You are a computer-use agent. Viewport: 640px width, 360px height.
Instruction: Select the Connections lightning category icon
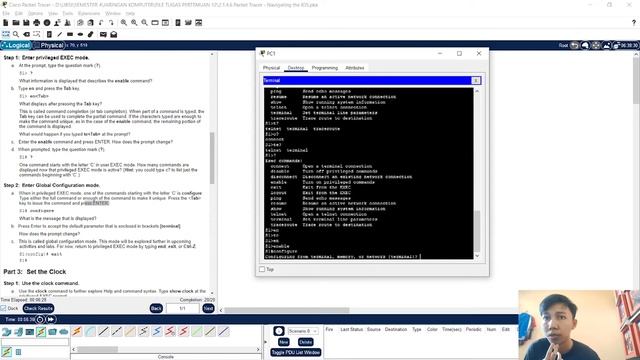41,332
